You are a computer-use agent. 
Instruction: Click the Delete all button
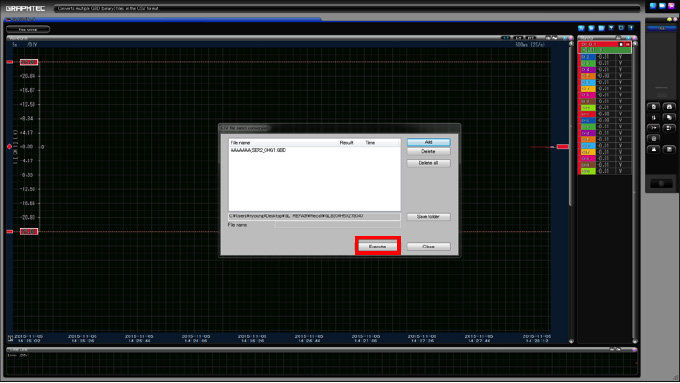click(x=428, y=163)
